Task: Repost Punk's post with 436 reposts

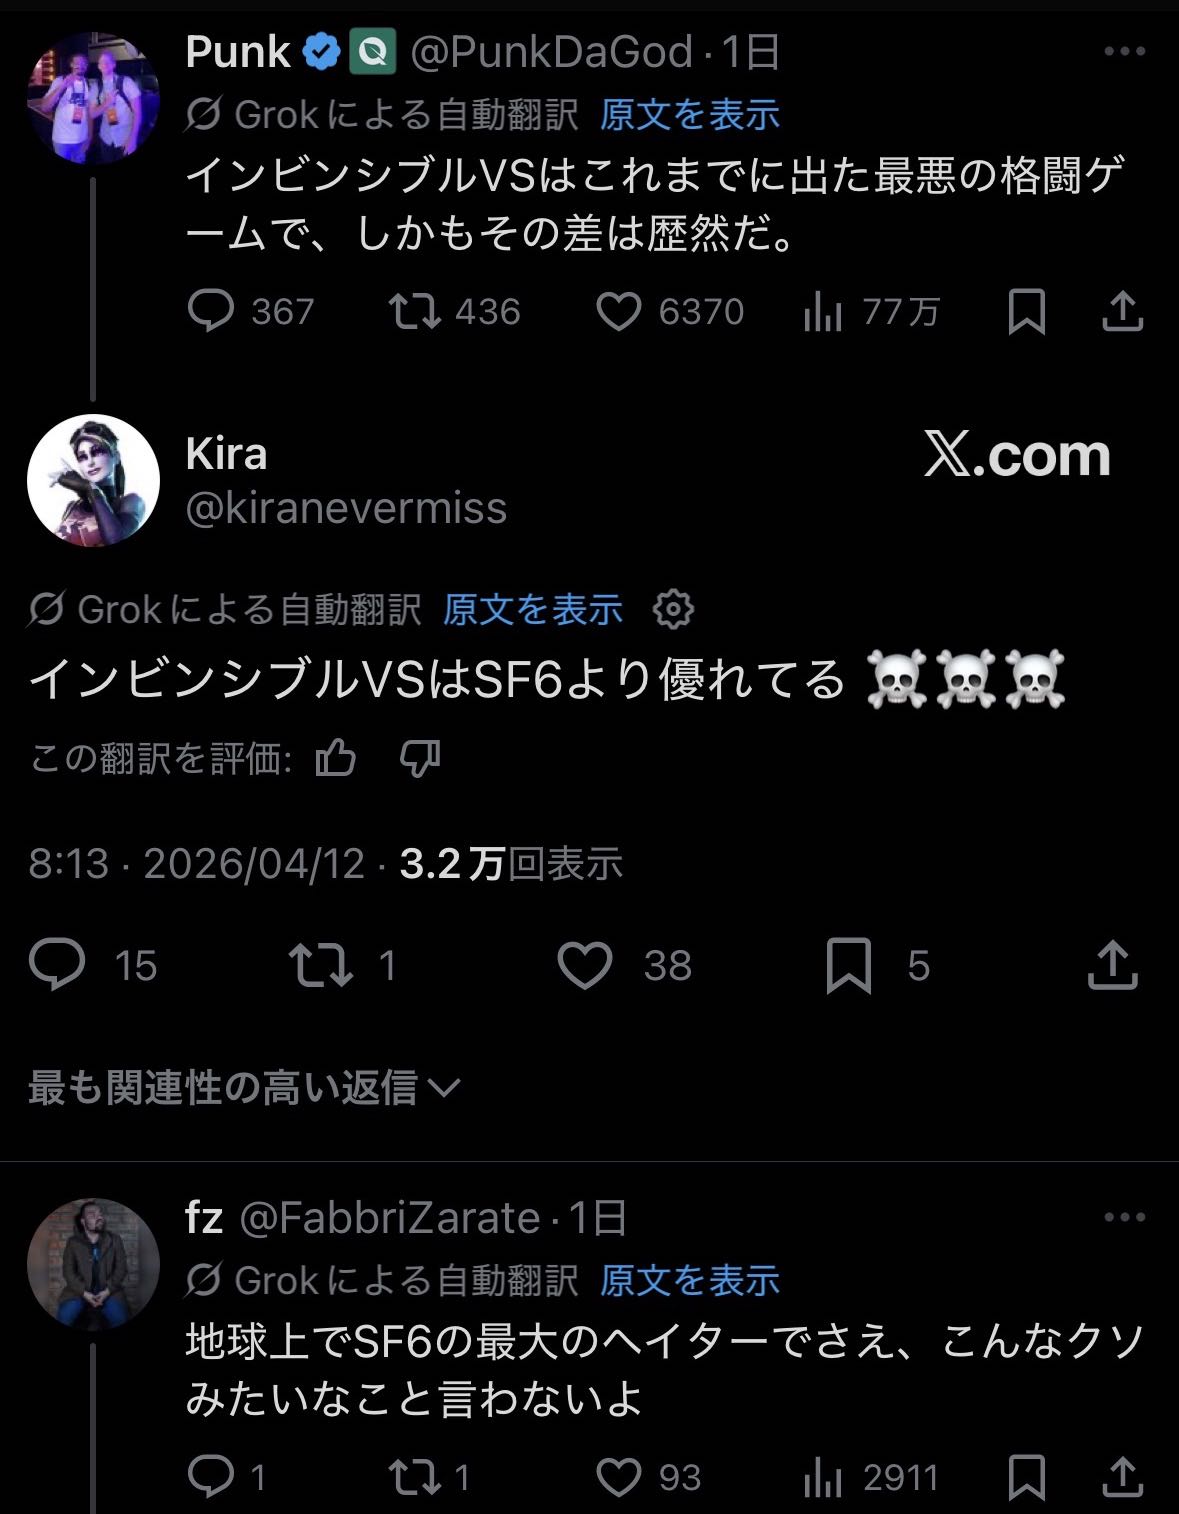Action: (x=414, y=312)
